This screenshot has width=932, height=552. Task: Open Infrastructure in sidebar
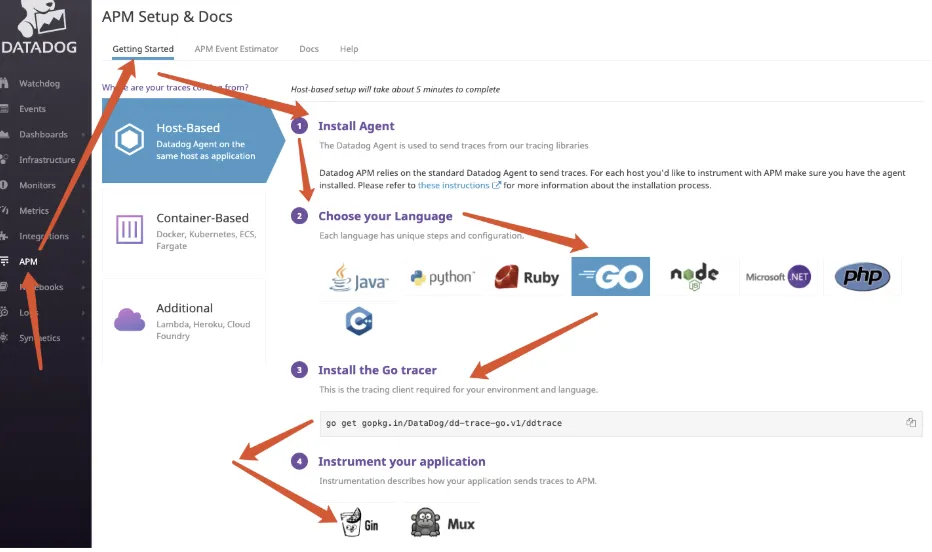click(x=47, y=160)
